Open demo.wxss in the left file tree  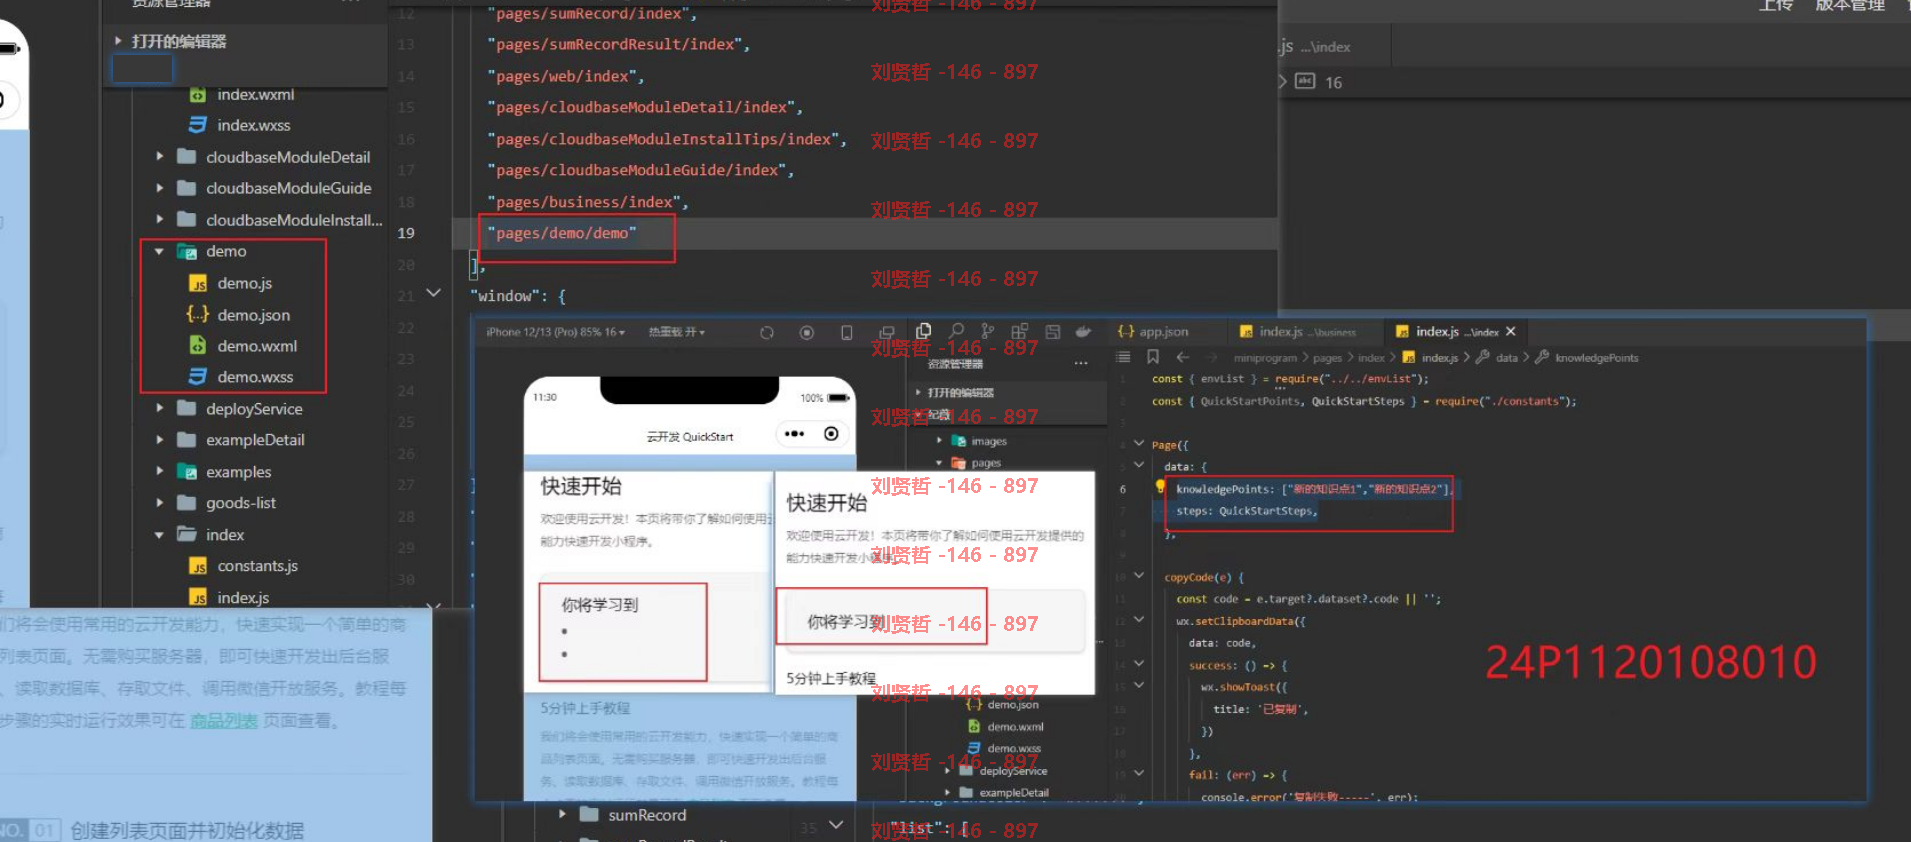[x=255, y=377]
